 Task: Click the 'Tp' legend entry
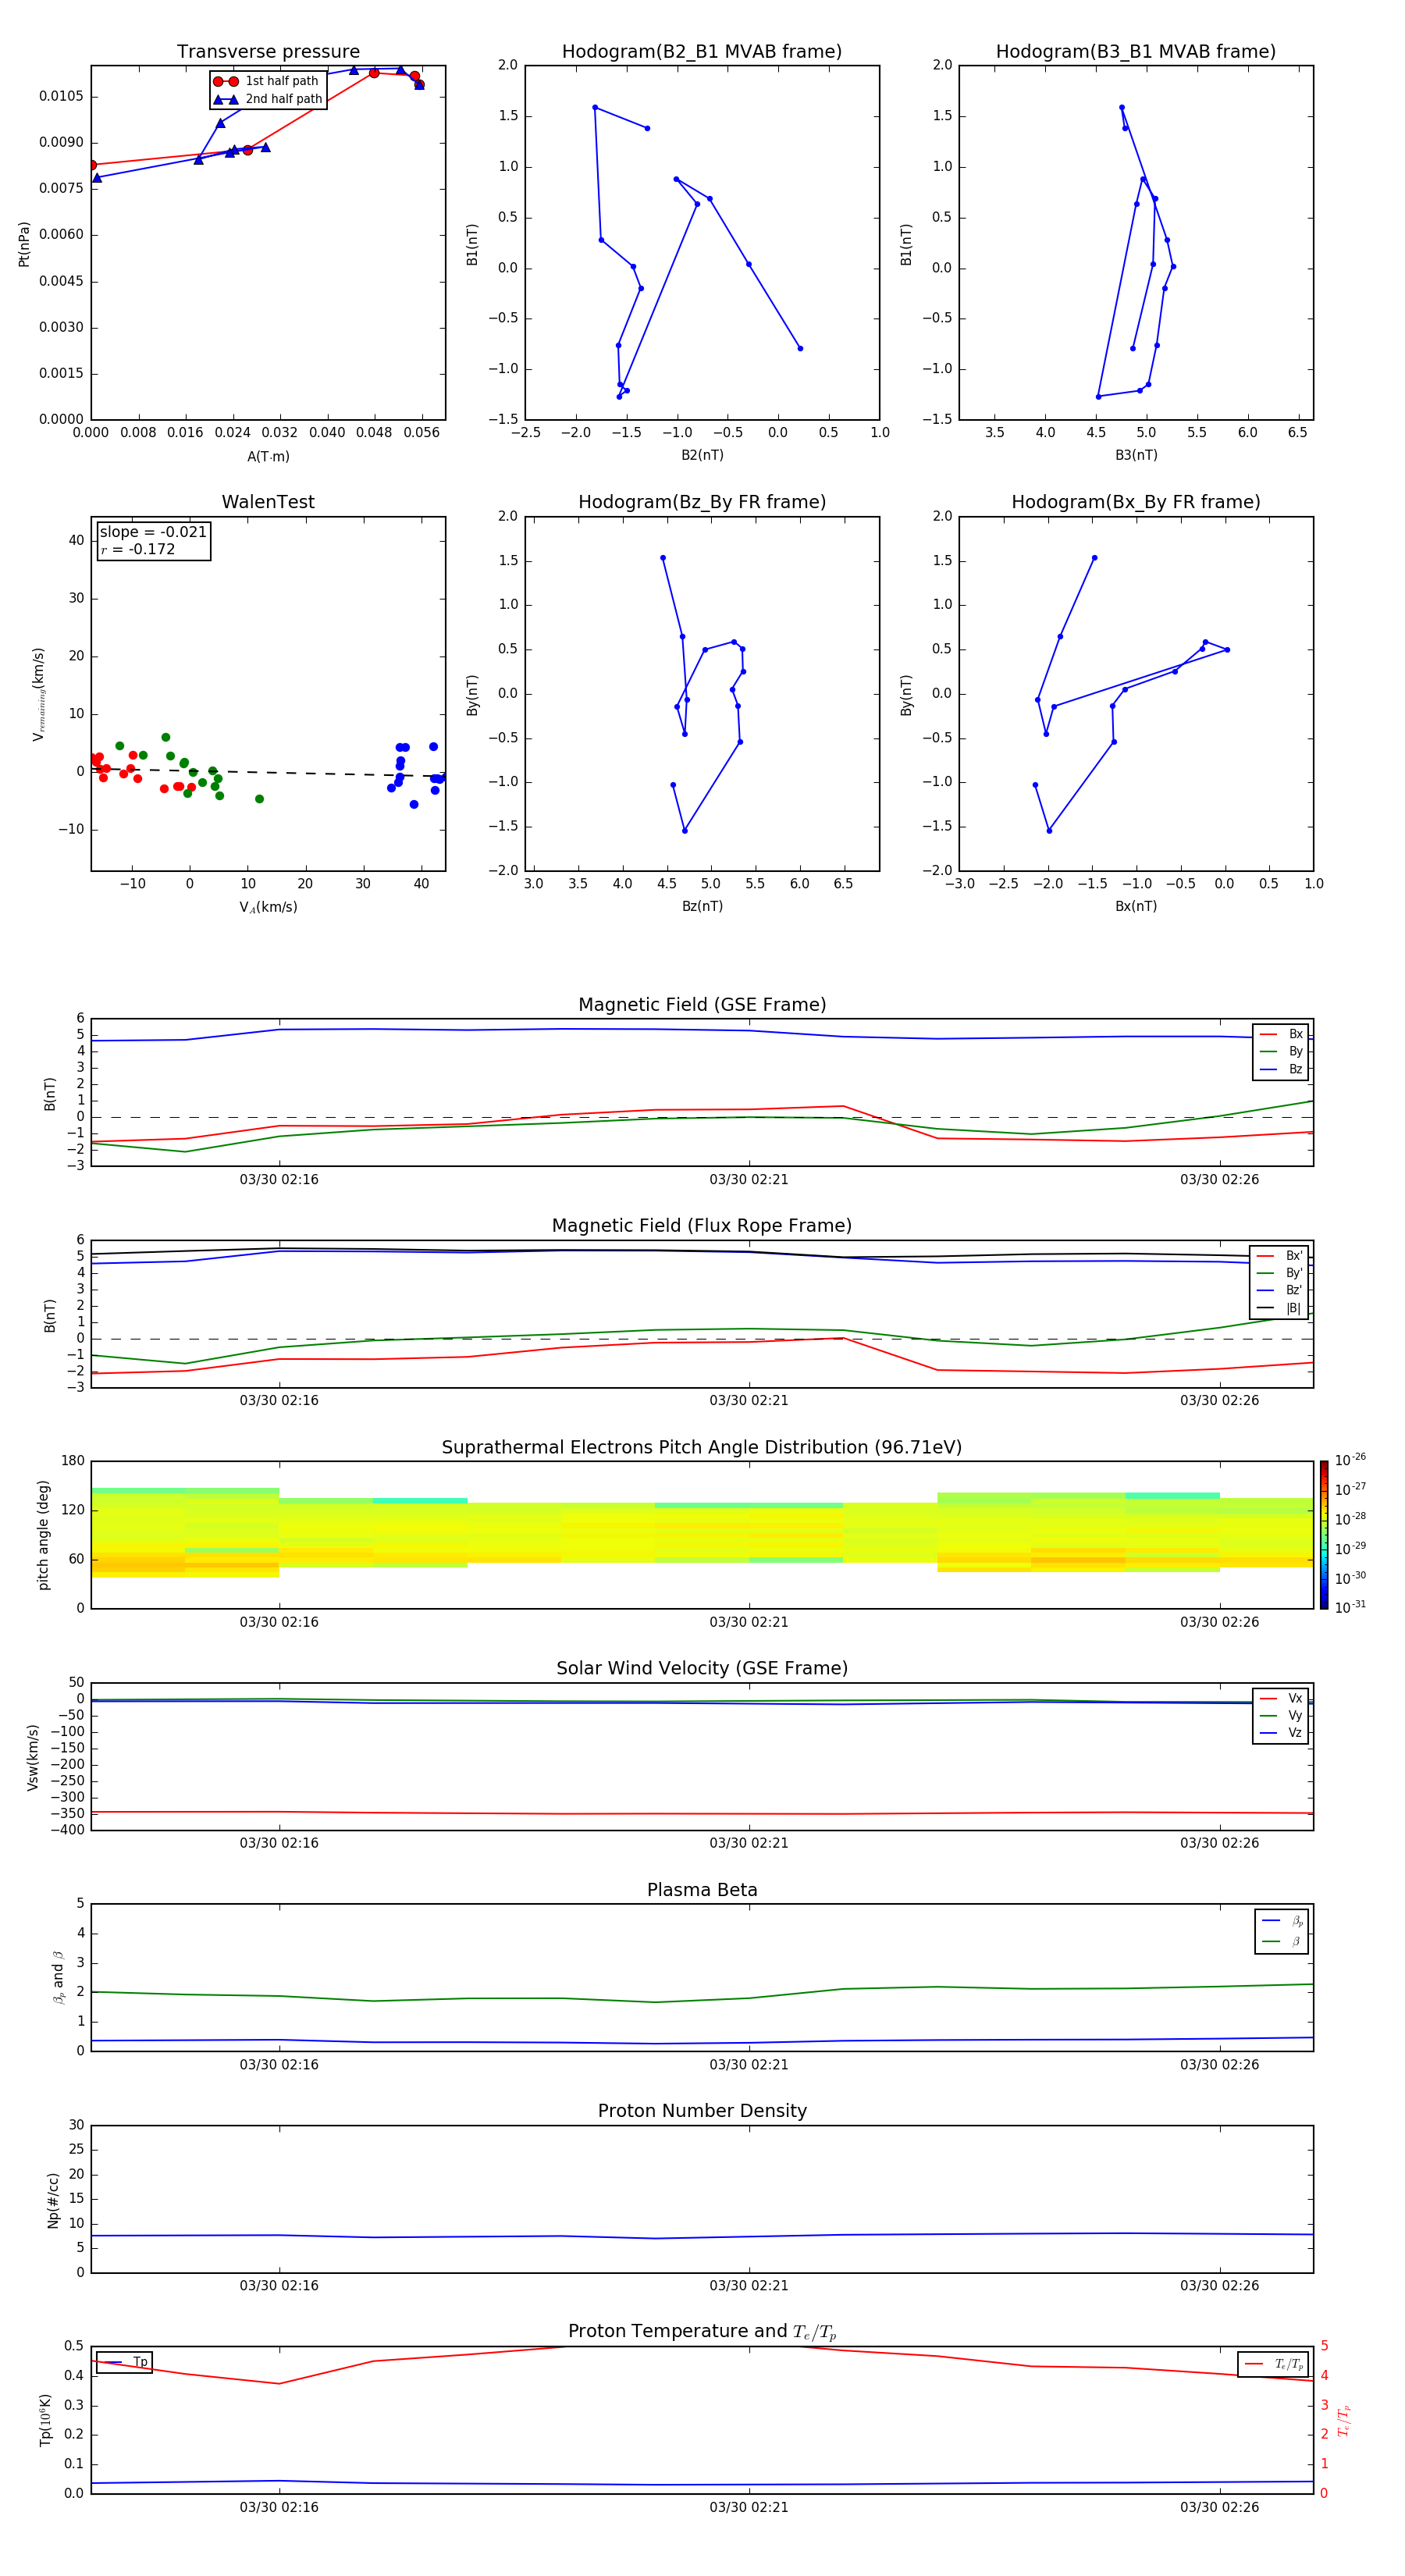click(124, 2362)
